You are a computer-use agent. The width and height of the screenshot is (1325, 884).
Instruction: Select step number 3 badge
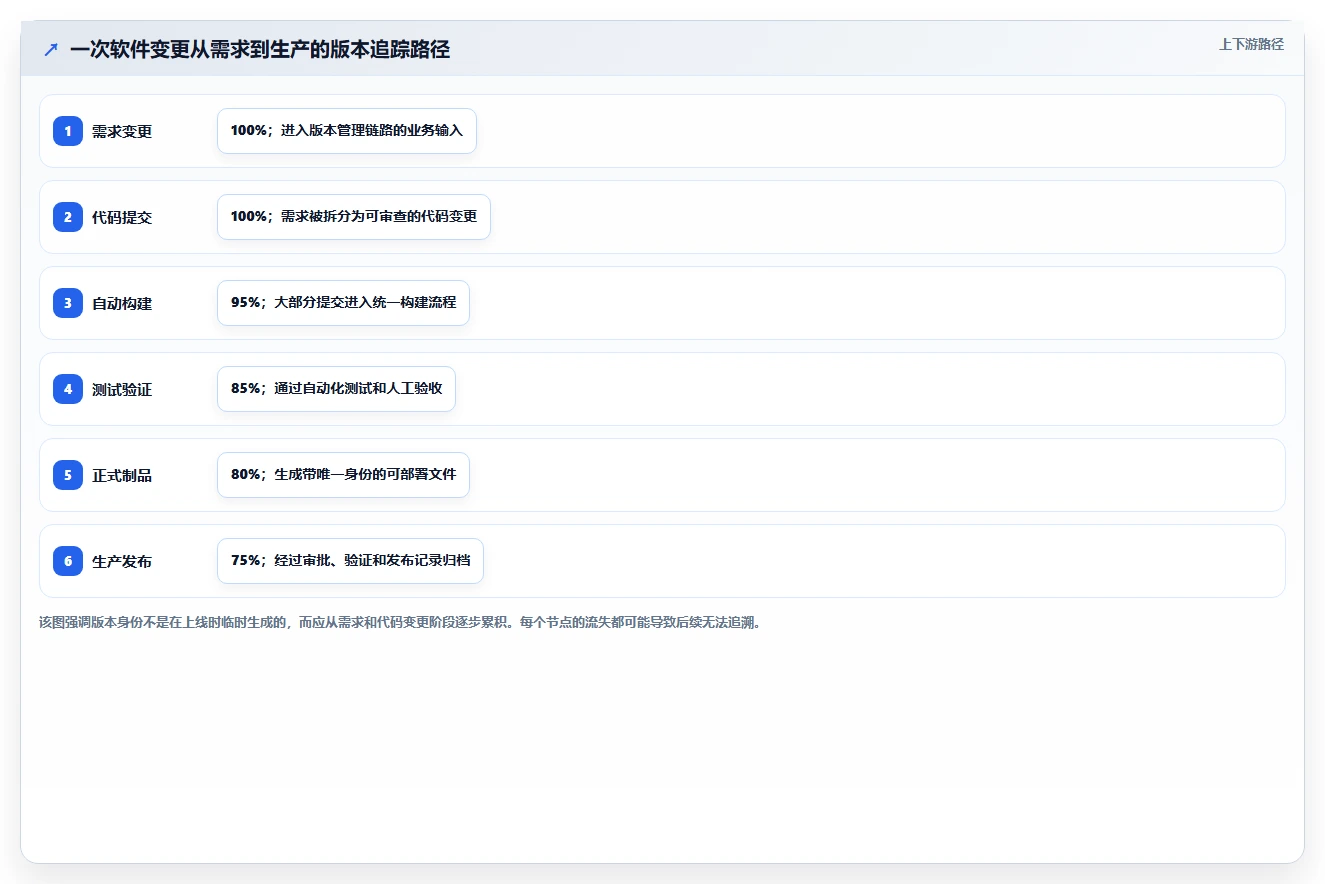pyautogui.click(x=68, y=303)
